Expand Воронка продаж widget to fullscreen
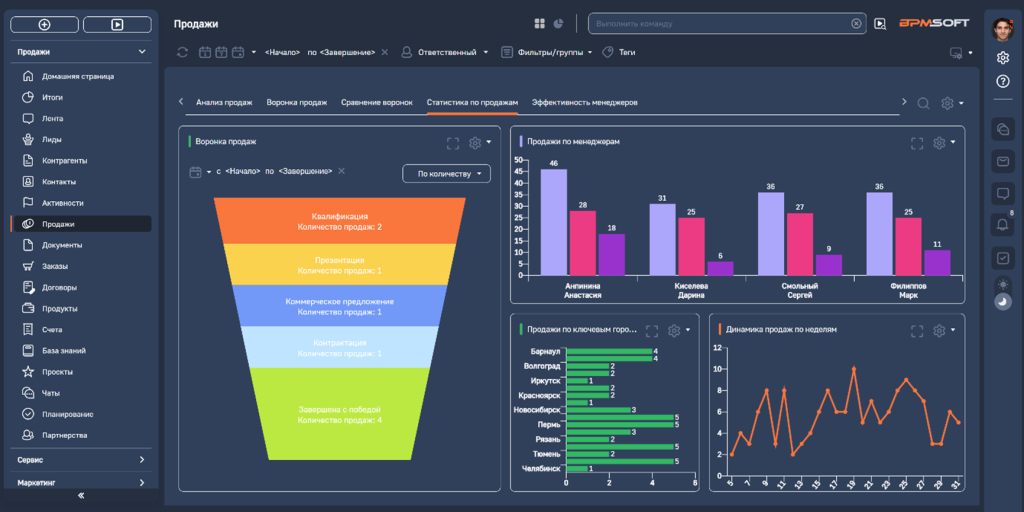The image size is (1024, 512). pyautogui.click(x=453, y=143)
